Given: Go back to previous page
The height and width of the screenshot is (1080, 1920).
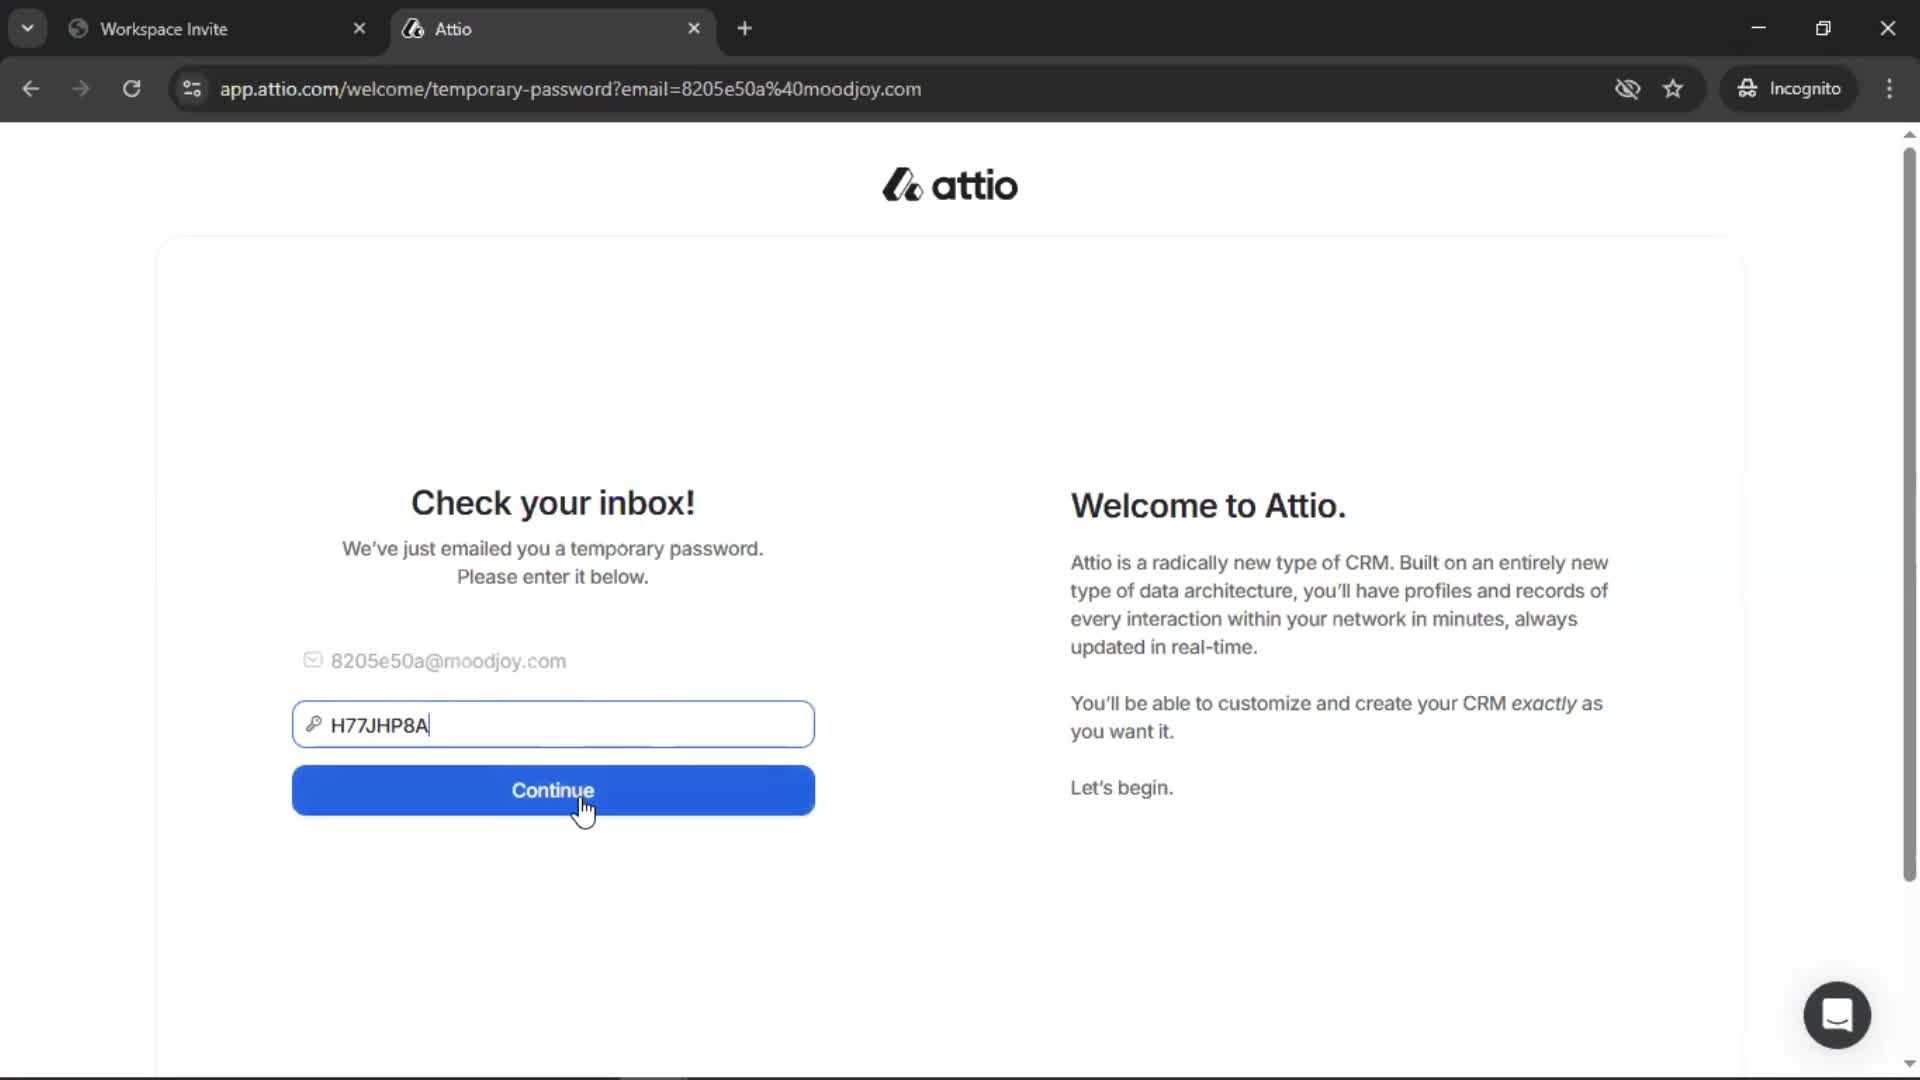Looking at the screenshot, I should click(31, 89).
